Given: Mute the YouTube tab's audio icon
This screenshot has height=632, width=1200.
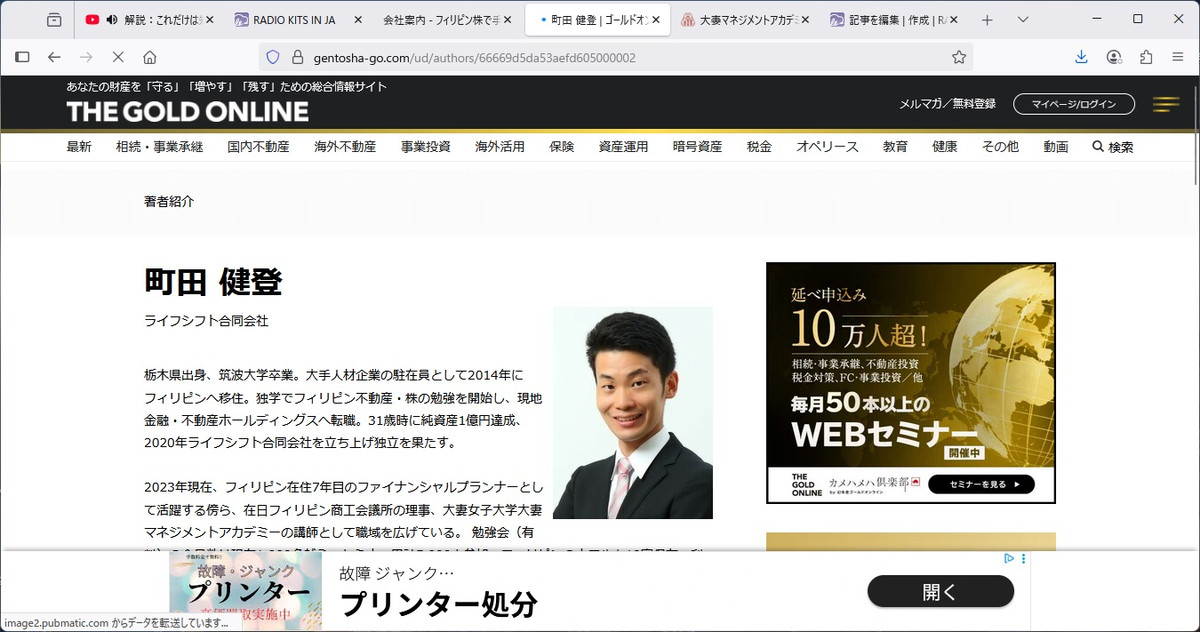Looking at the screenshot, I should [x=111, y=20].
